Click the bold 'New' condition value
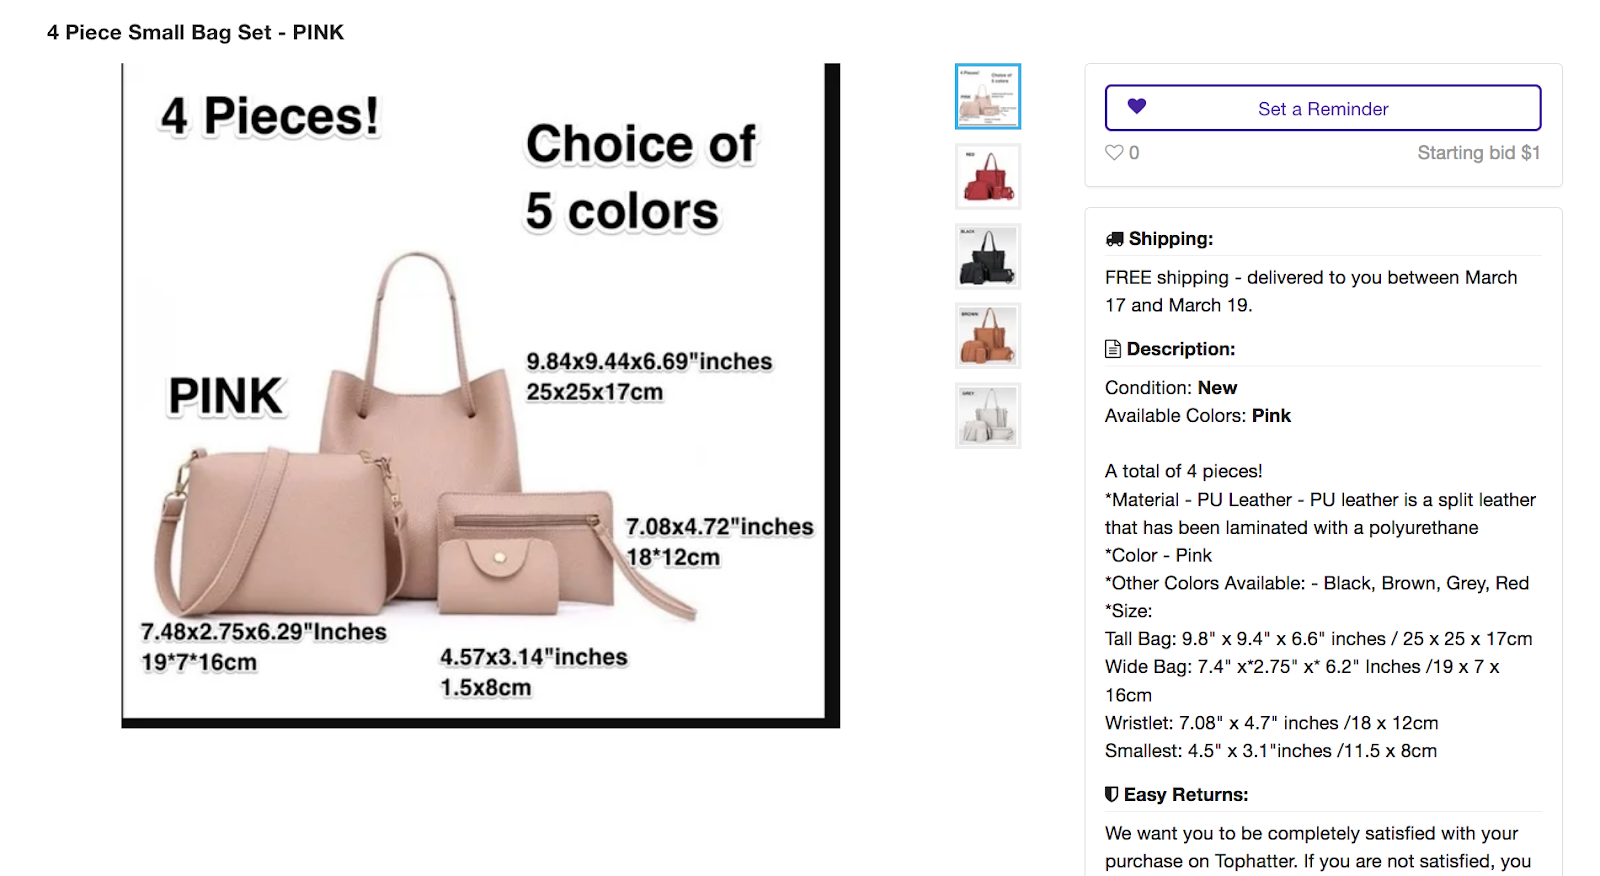The image size is (1600, 876). tap(1217, 388)
